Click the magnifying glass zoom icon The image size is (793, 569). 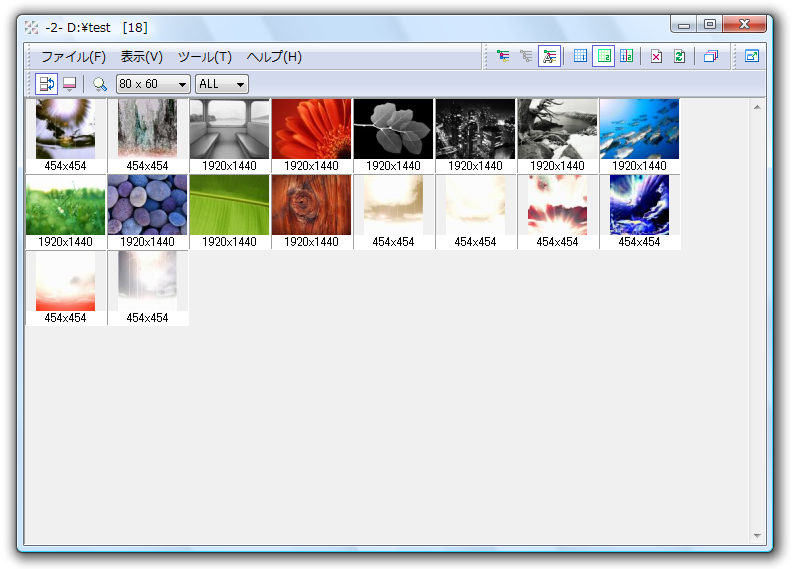click(x=100, y=84)
